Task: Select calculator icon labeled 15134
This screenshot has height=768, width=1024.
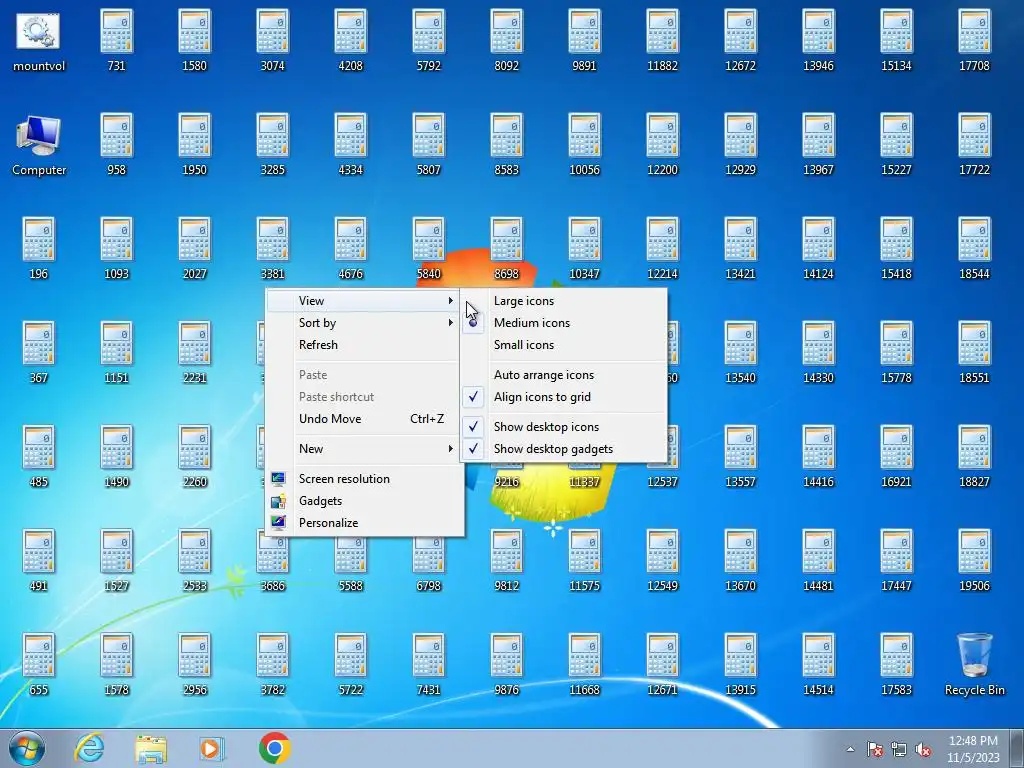Action: 897,40
